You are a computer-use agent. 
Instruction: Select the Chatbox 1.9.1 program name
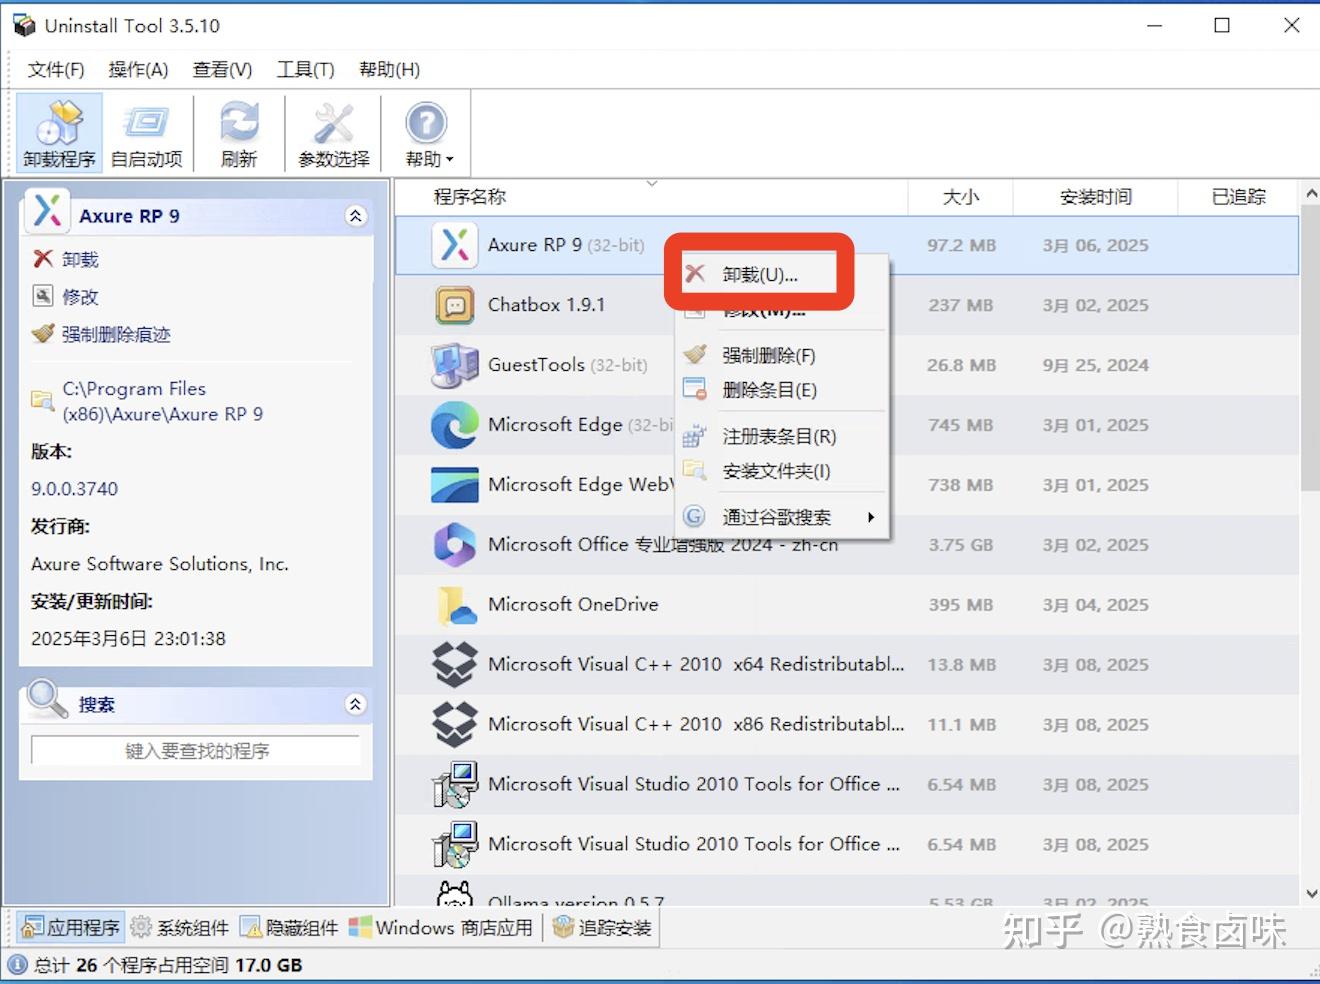point(546,305)
